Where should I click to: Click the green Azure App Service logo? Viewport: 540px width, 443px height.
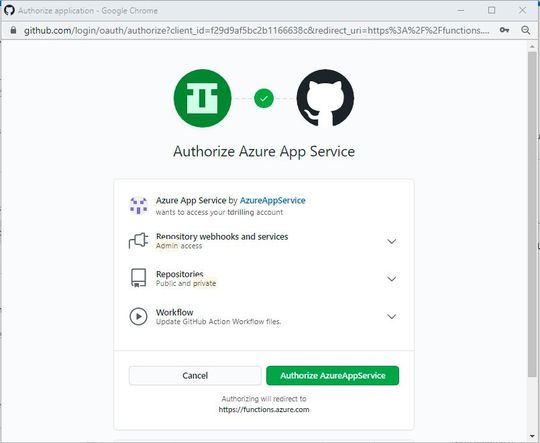(202, 98)
